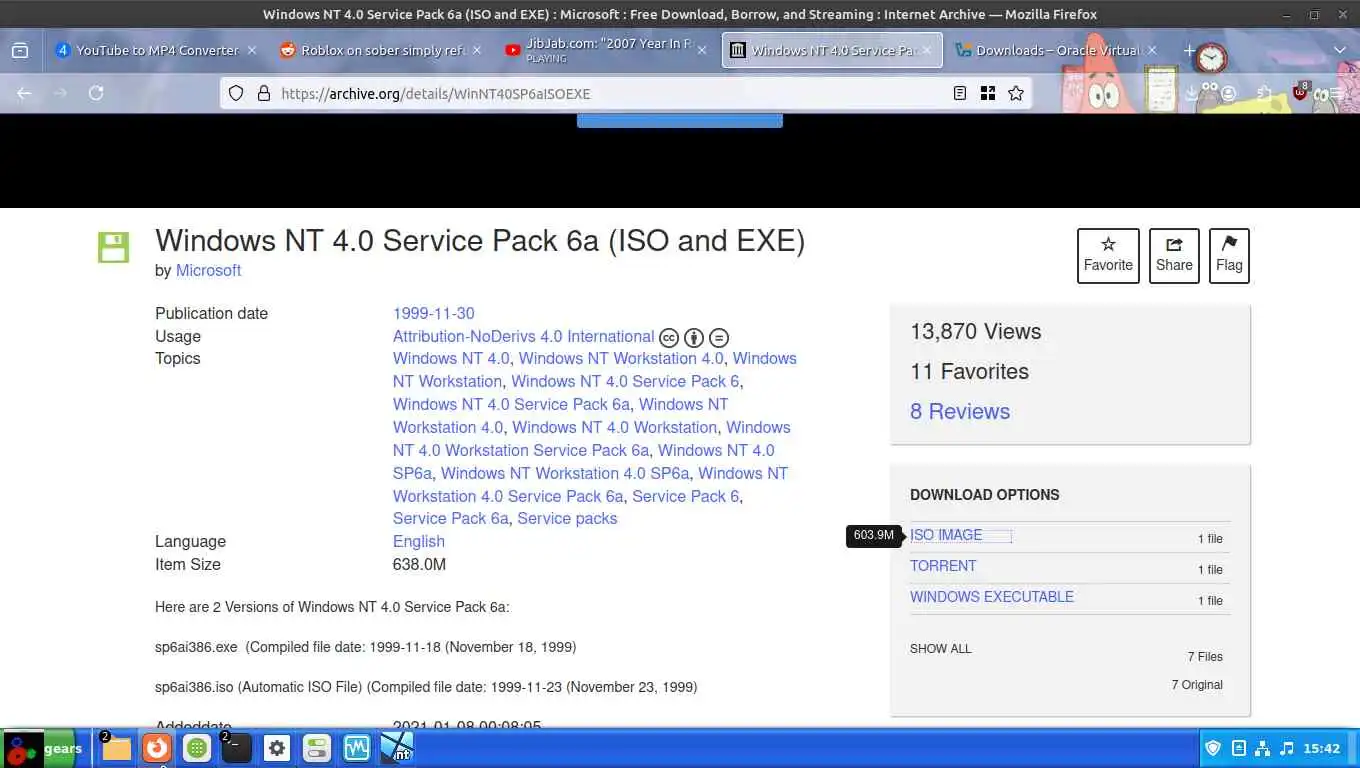Close the JibJab playing tab
Image resolution: width=1360 pixels, height=768 pixels.
coord(702,50)
